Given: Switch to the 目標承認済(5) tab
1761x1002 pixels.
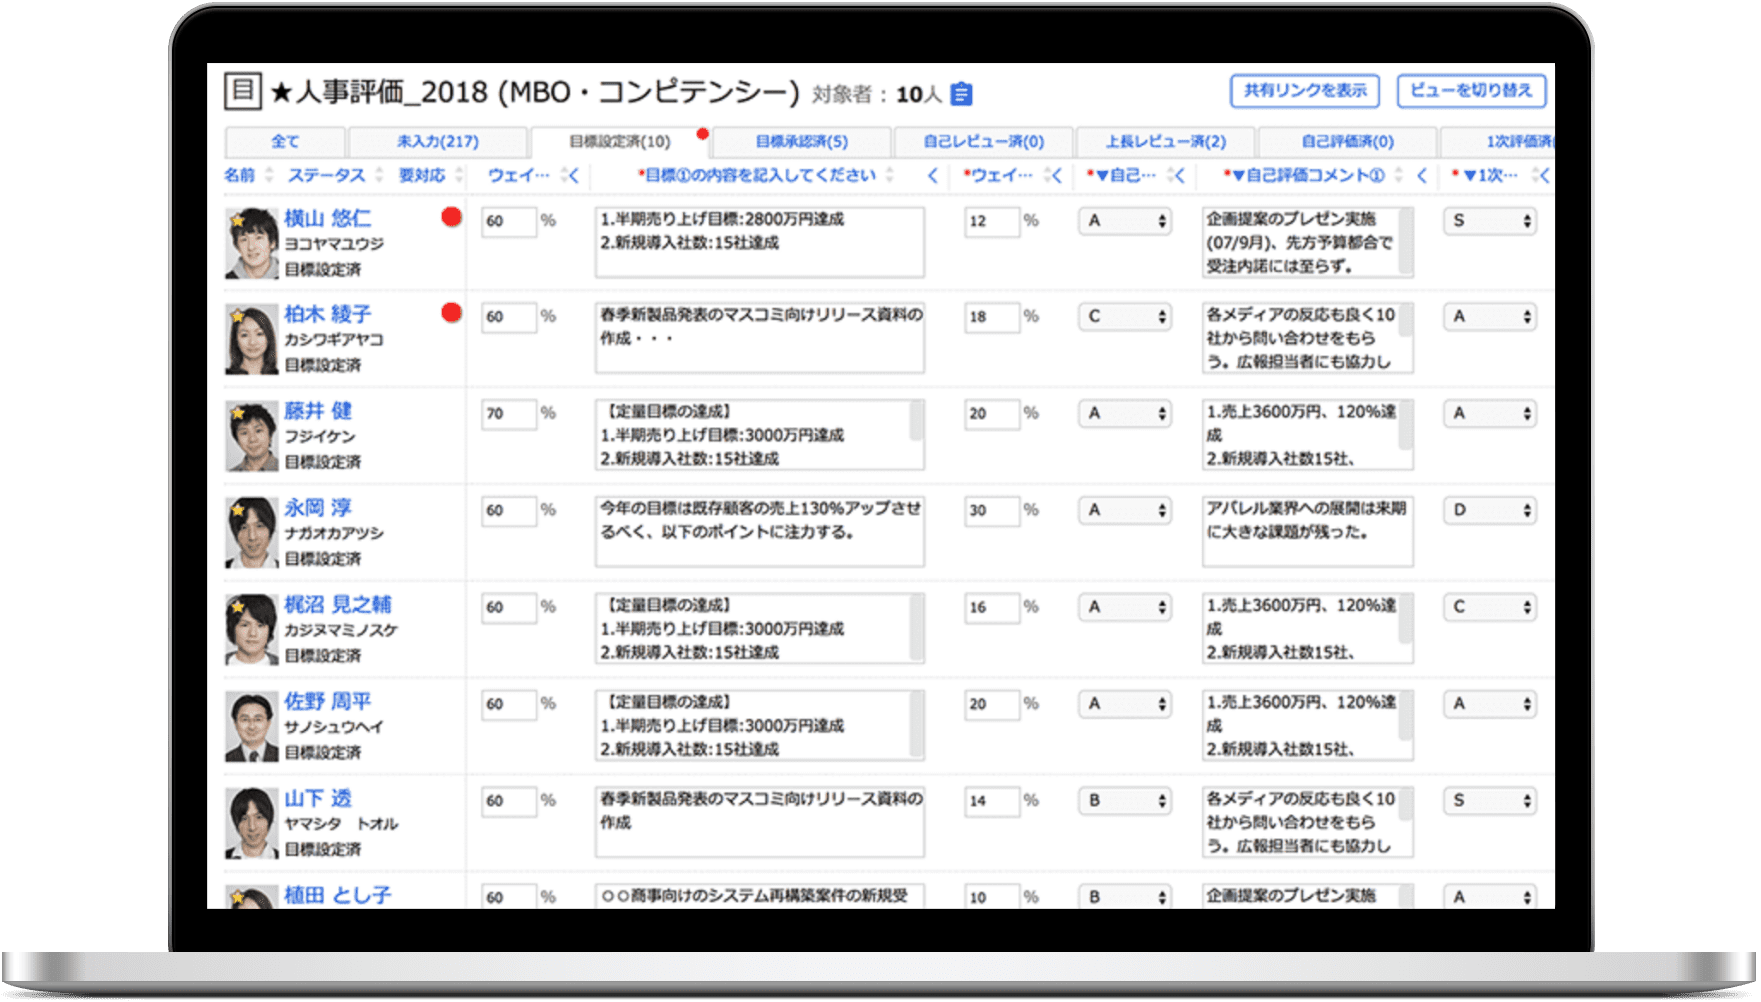Looking at the screenshot, I should point(801,142).
